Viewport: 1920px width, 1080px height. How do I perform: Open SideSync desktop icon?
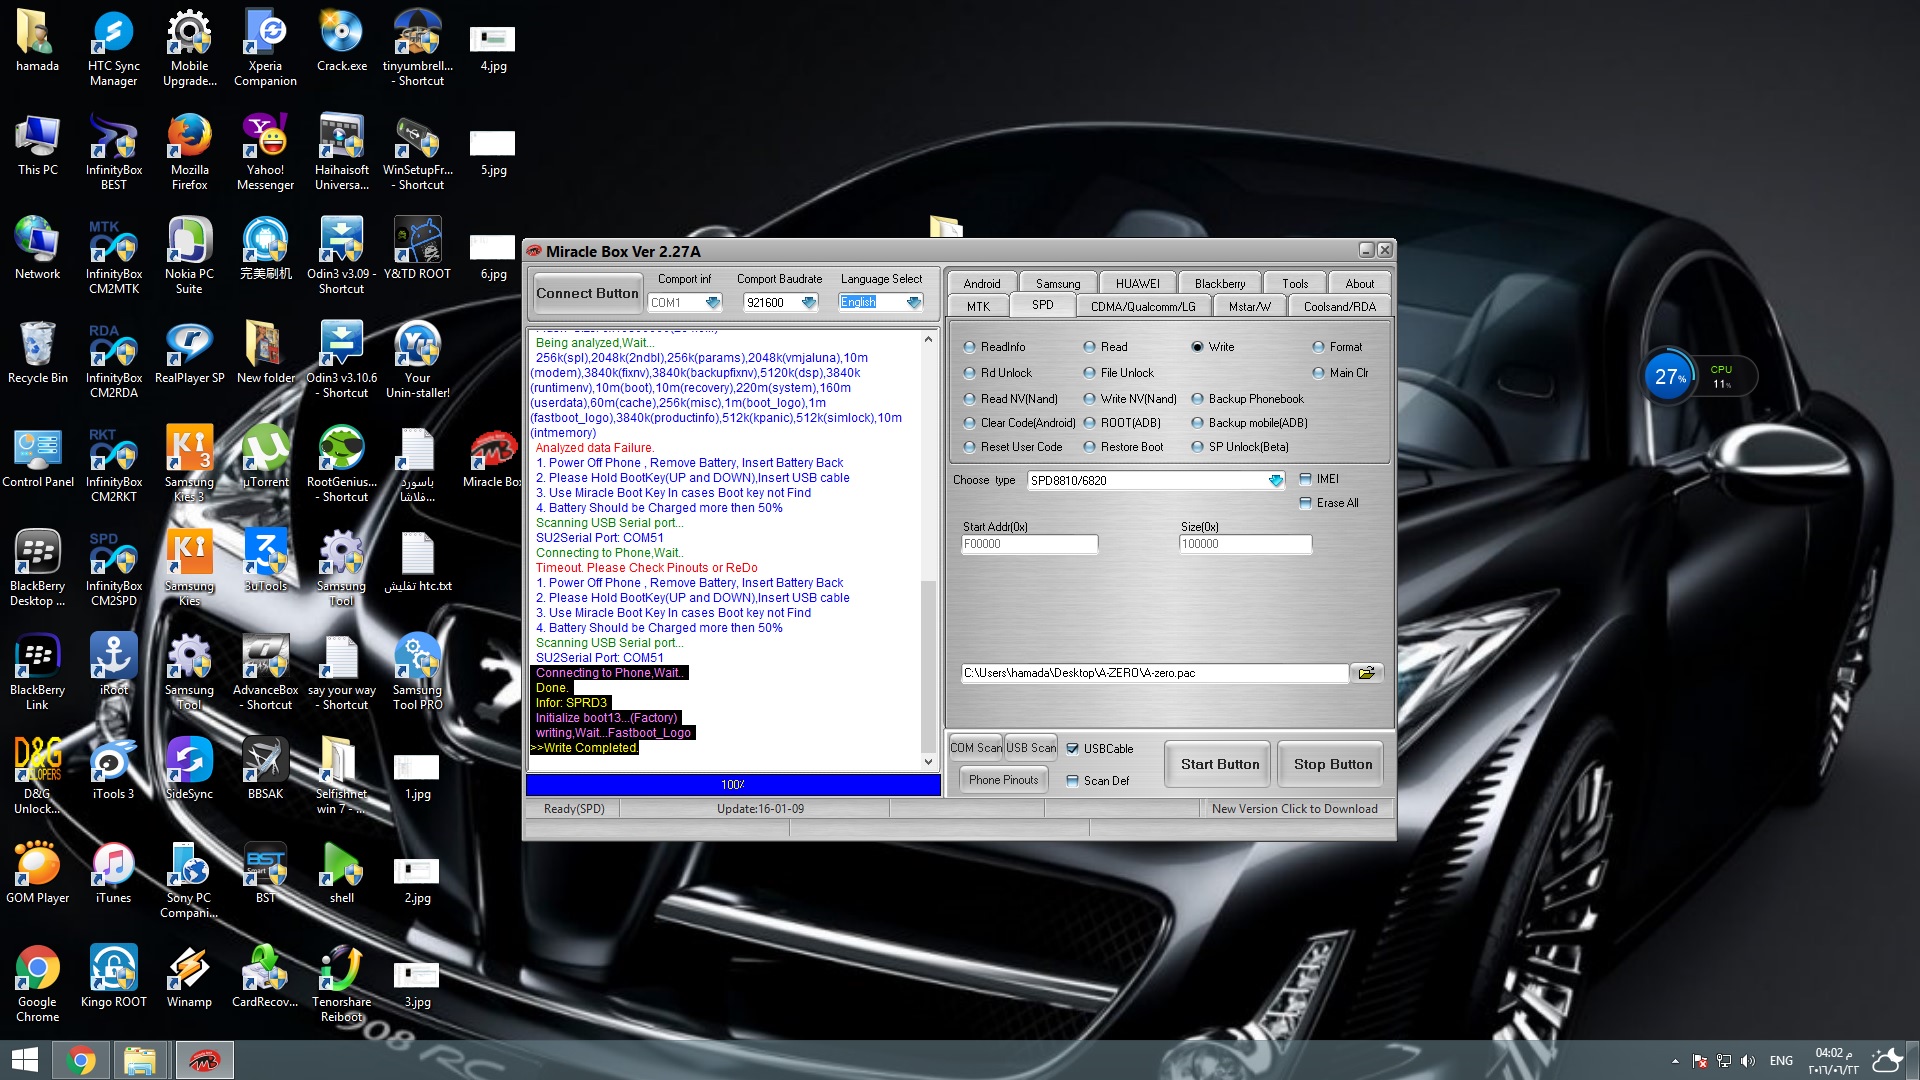point(189,769)
